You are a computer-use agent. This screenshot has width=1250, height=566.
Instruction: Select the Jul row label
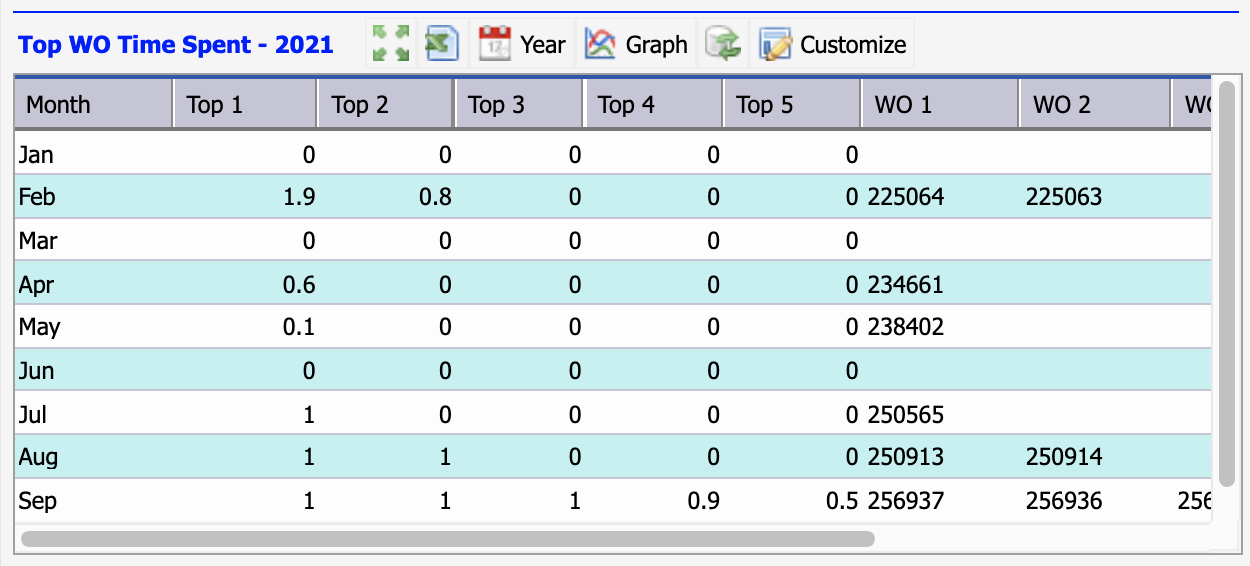[33, 414]
